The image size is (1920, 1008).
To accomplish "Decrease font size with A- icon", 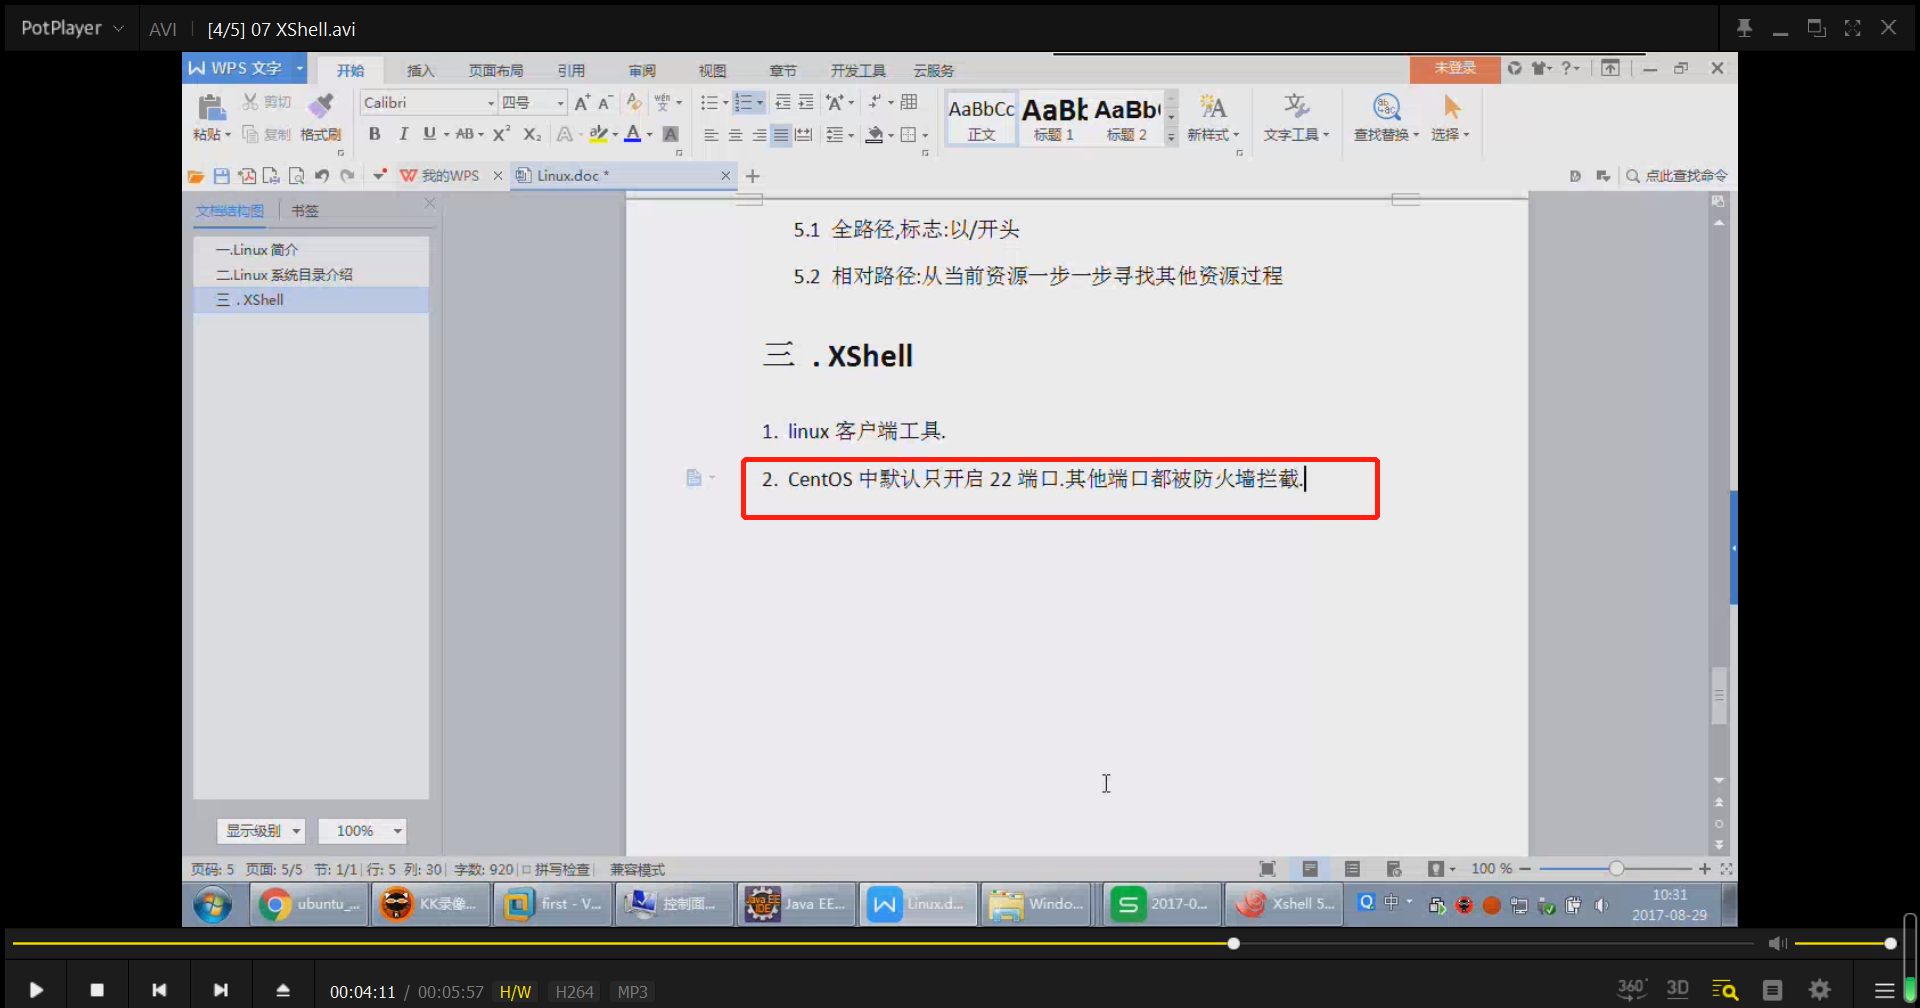I will pyautogui.click(x=605, y=103).
